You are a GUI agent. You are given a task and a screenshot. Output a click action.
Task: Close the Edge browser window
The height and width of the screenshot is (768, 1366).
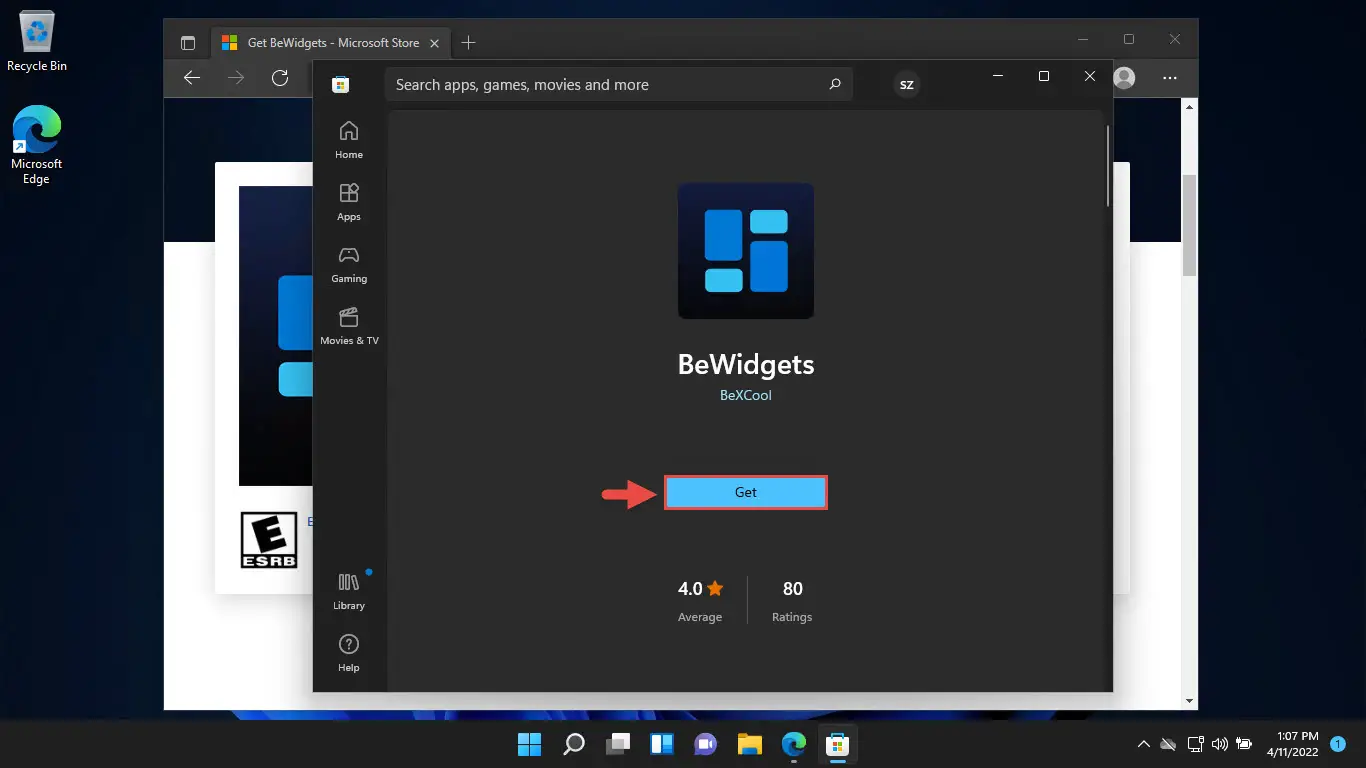click(x=1175, y=39)
